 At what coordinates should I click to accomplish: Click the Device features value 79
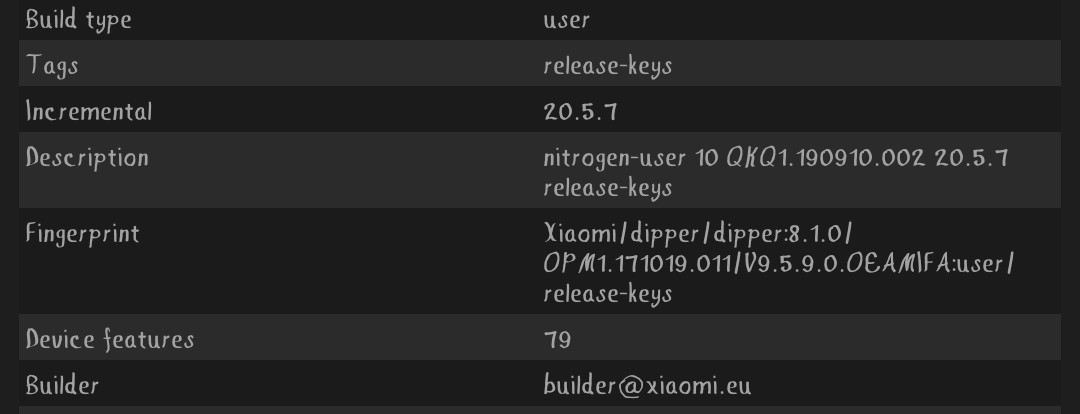[557, 340]
